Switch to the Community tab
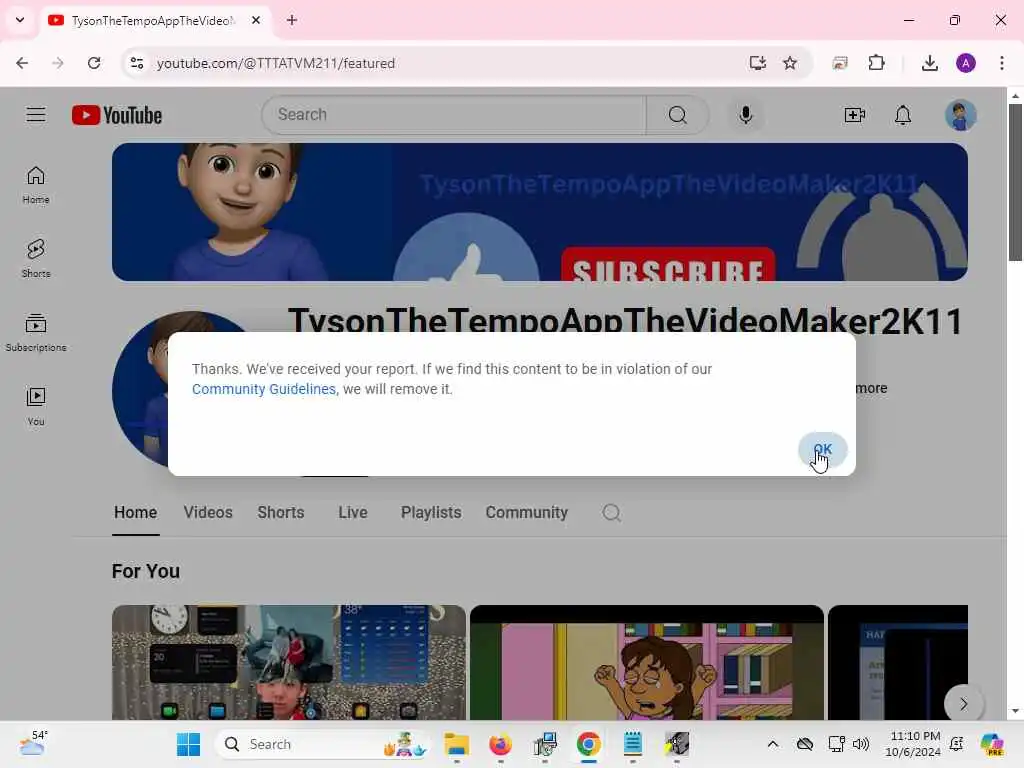The width and height of the screenshot is (1024, 768). [526, 513]
